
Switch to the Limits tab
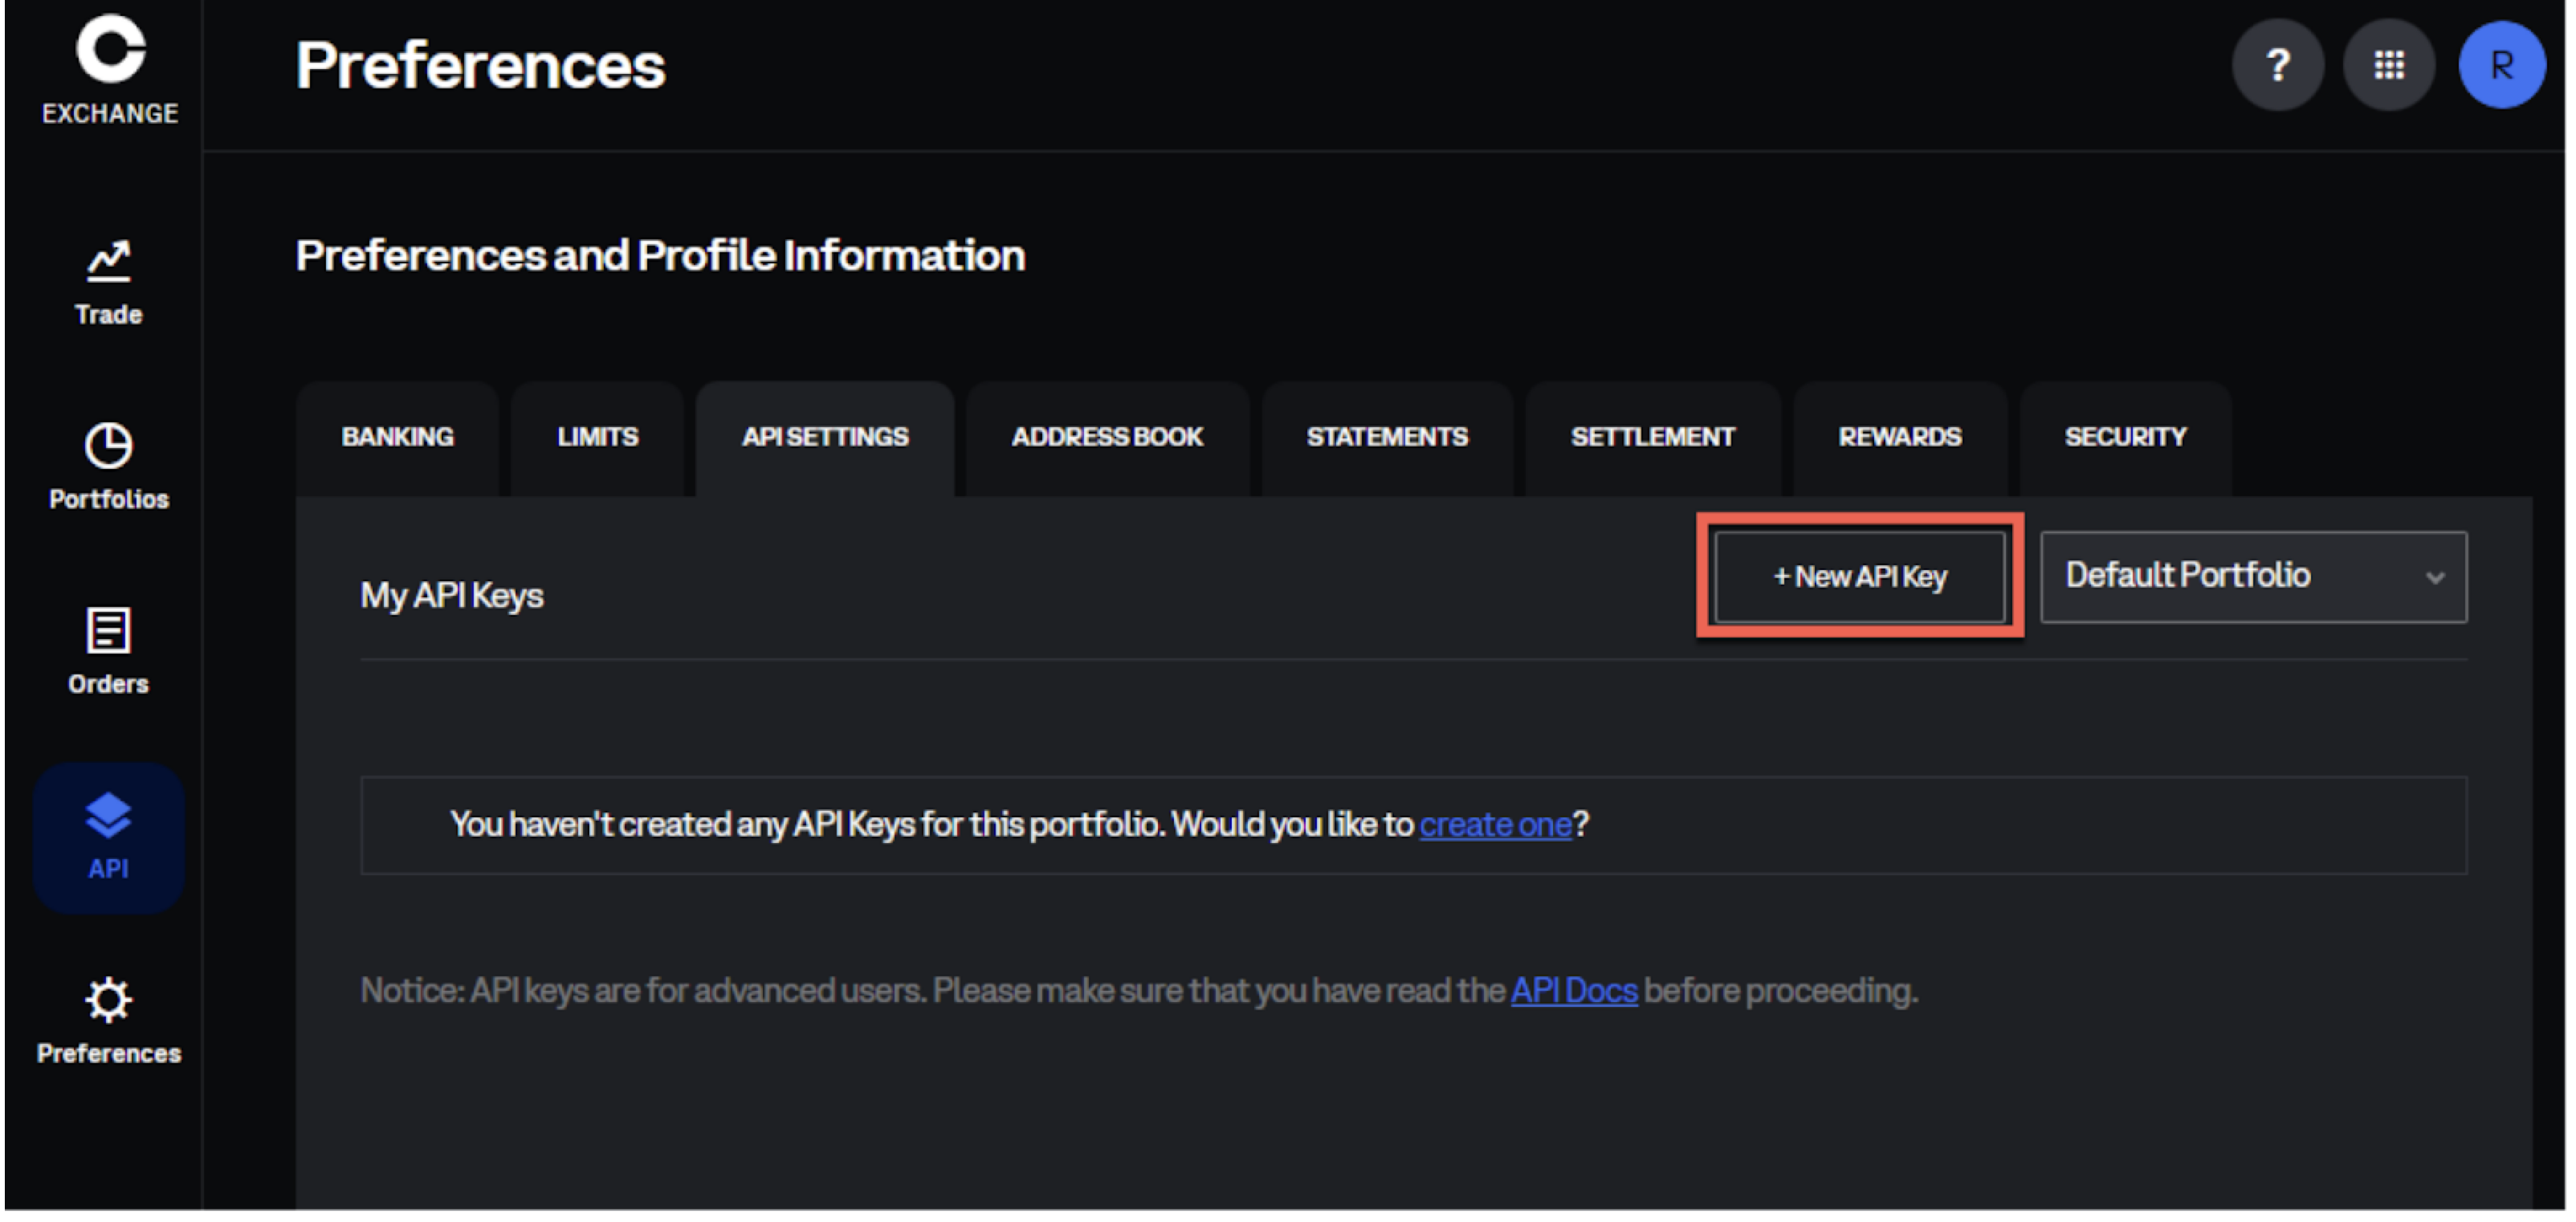(598, 438)
